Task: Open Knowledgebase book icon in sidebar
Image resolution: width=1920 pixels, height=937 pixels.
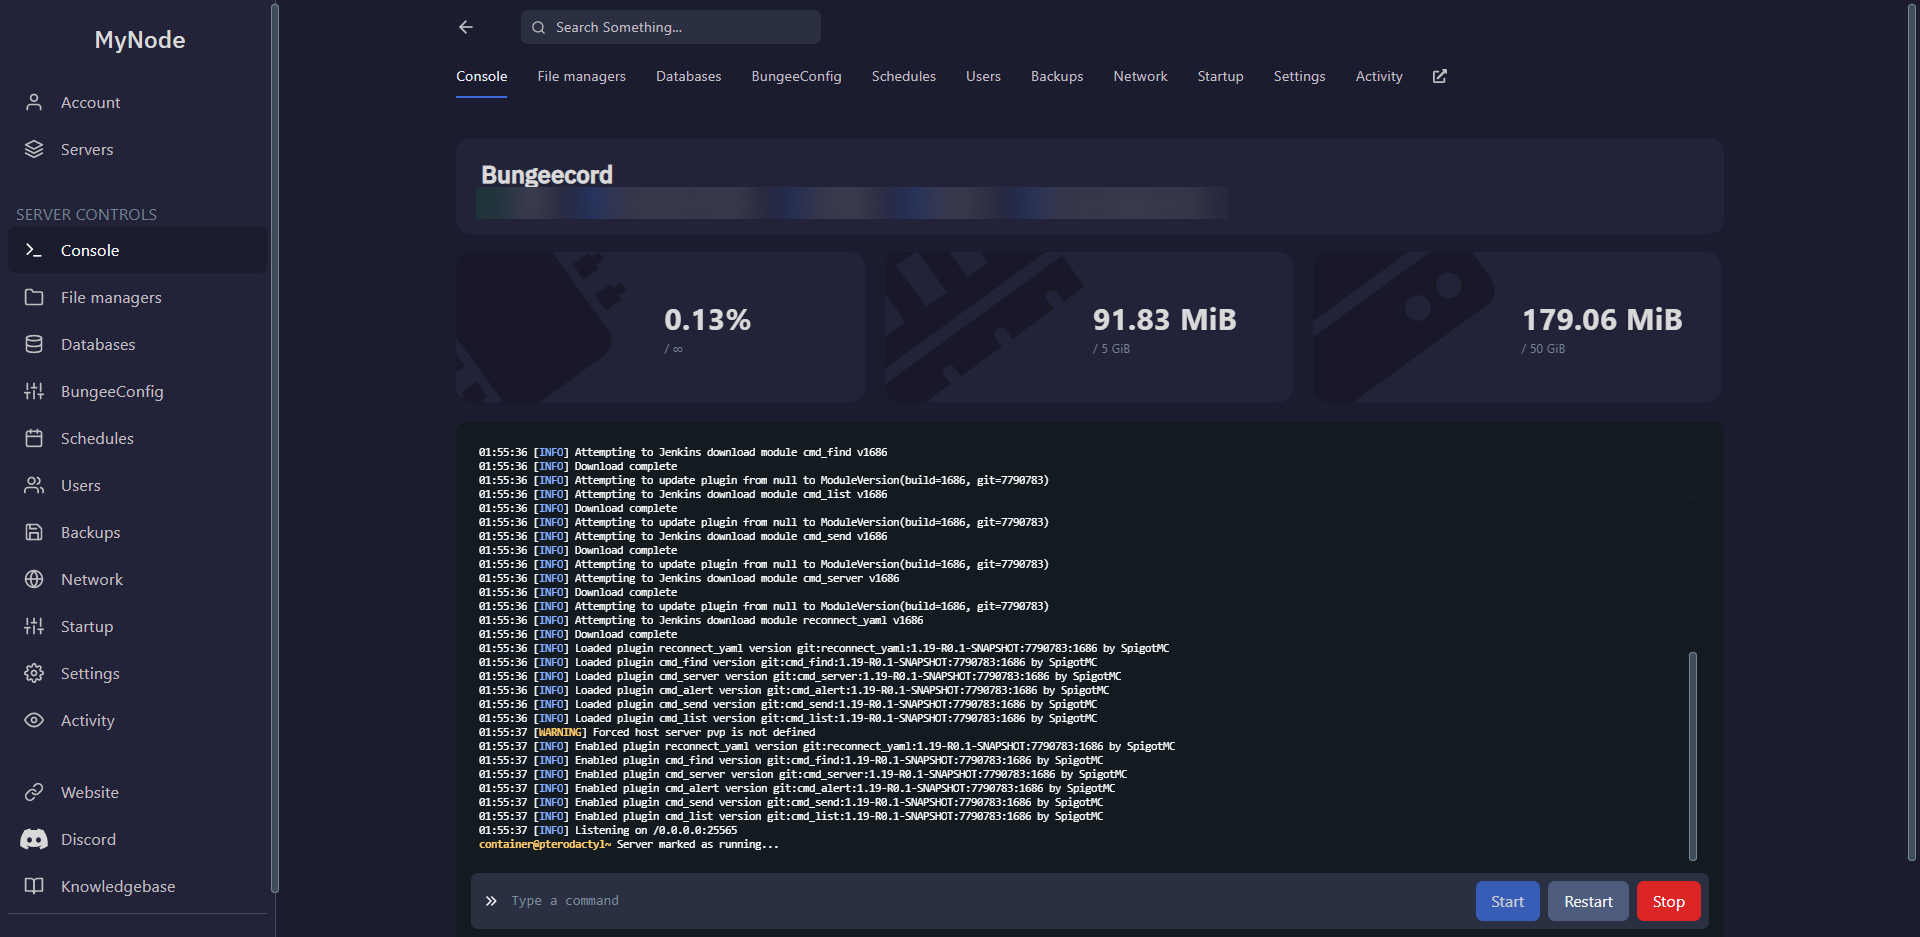Action: pos(34,886)
